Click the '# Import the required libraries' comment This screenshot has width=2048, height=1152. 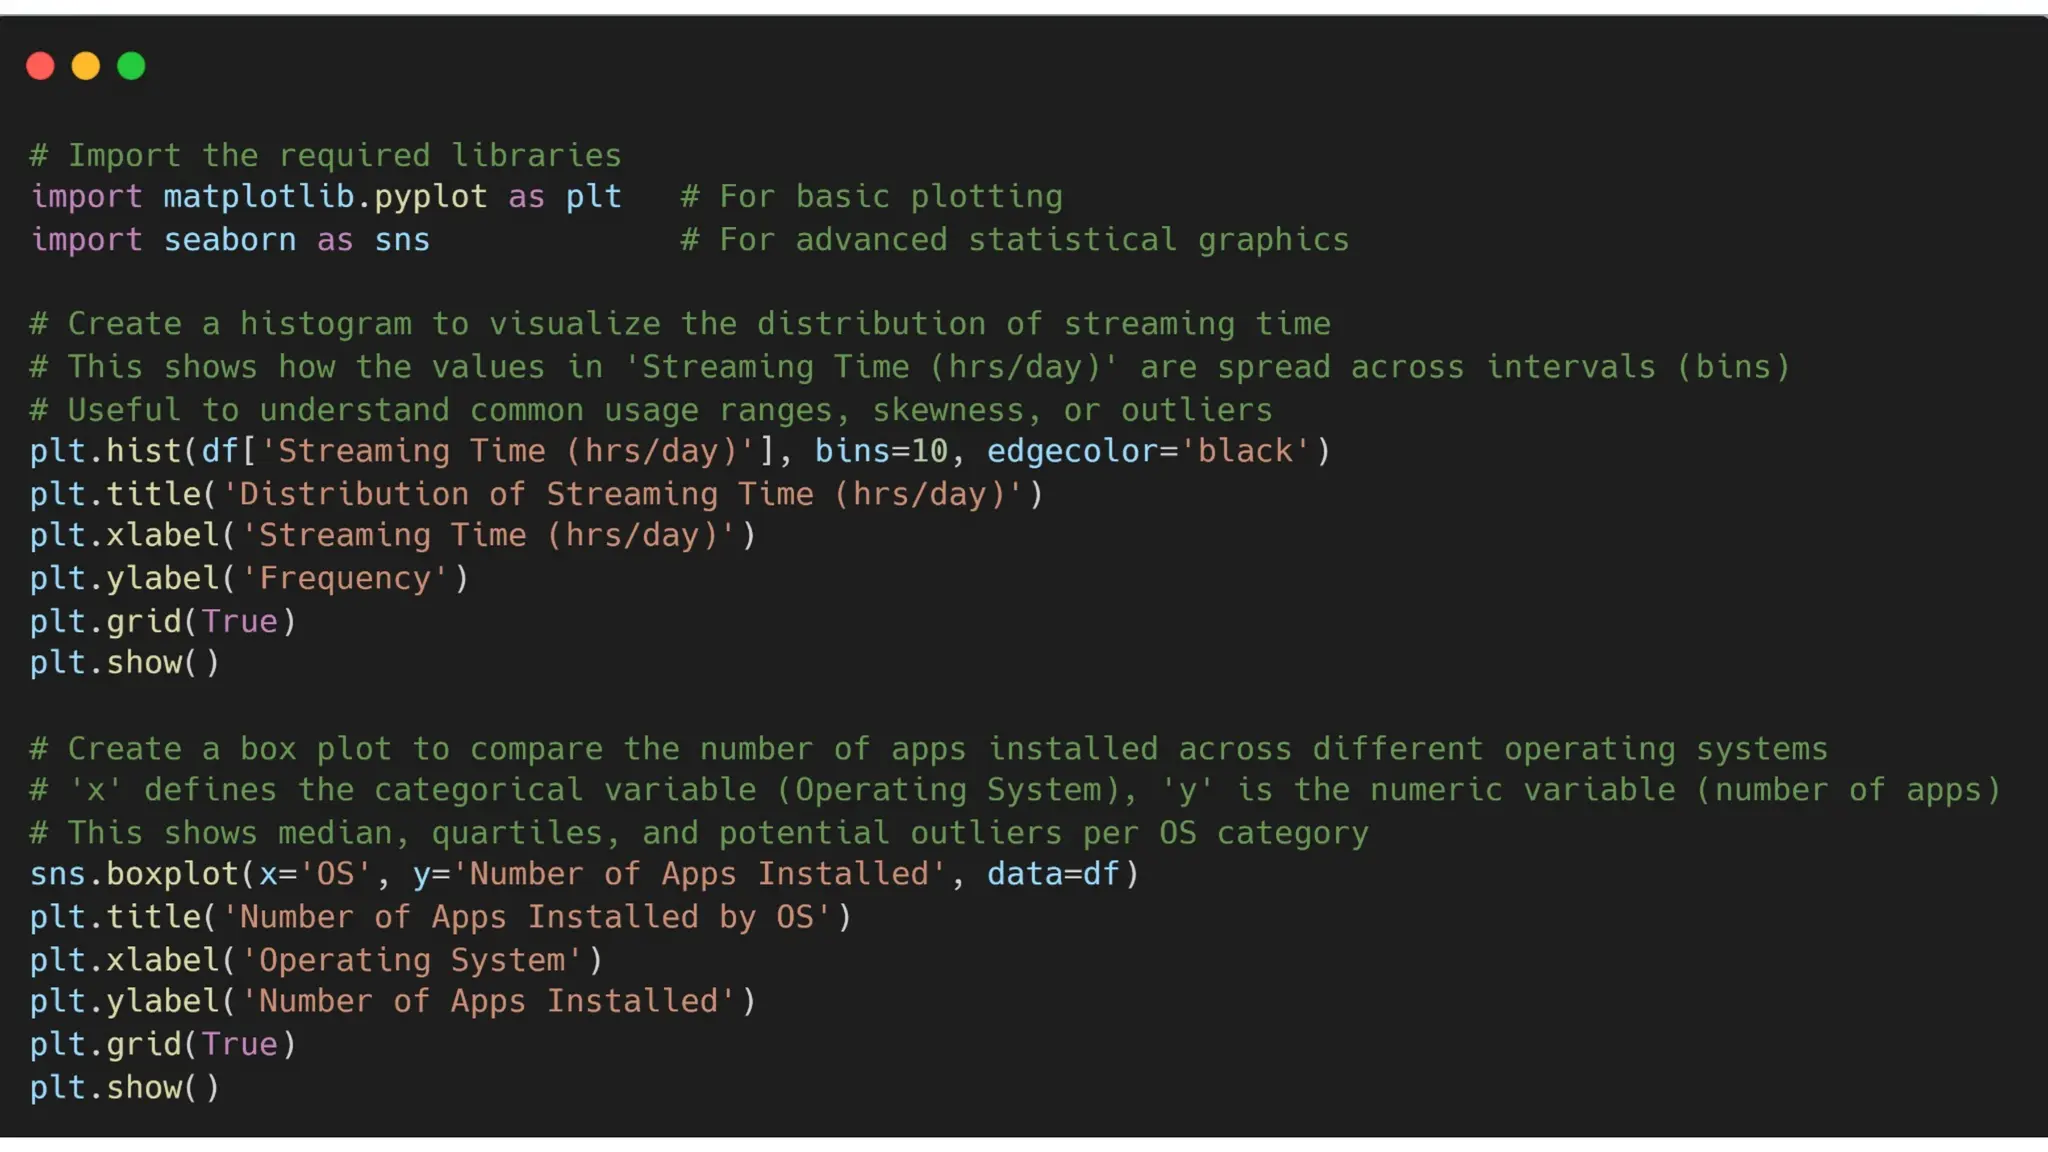pyautogui.click(x=325, y=155)
